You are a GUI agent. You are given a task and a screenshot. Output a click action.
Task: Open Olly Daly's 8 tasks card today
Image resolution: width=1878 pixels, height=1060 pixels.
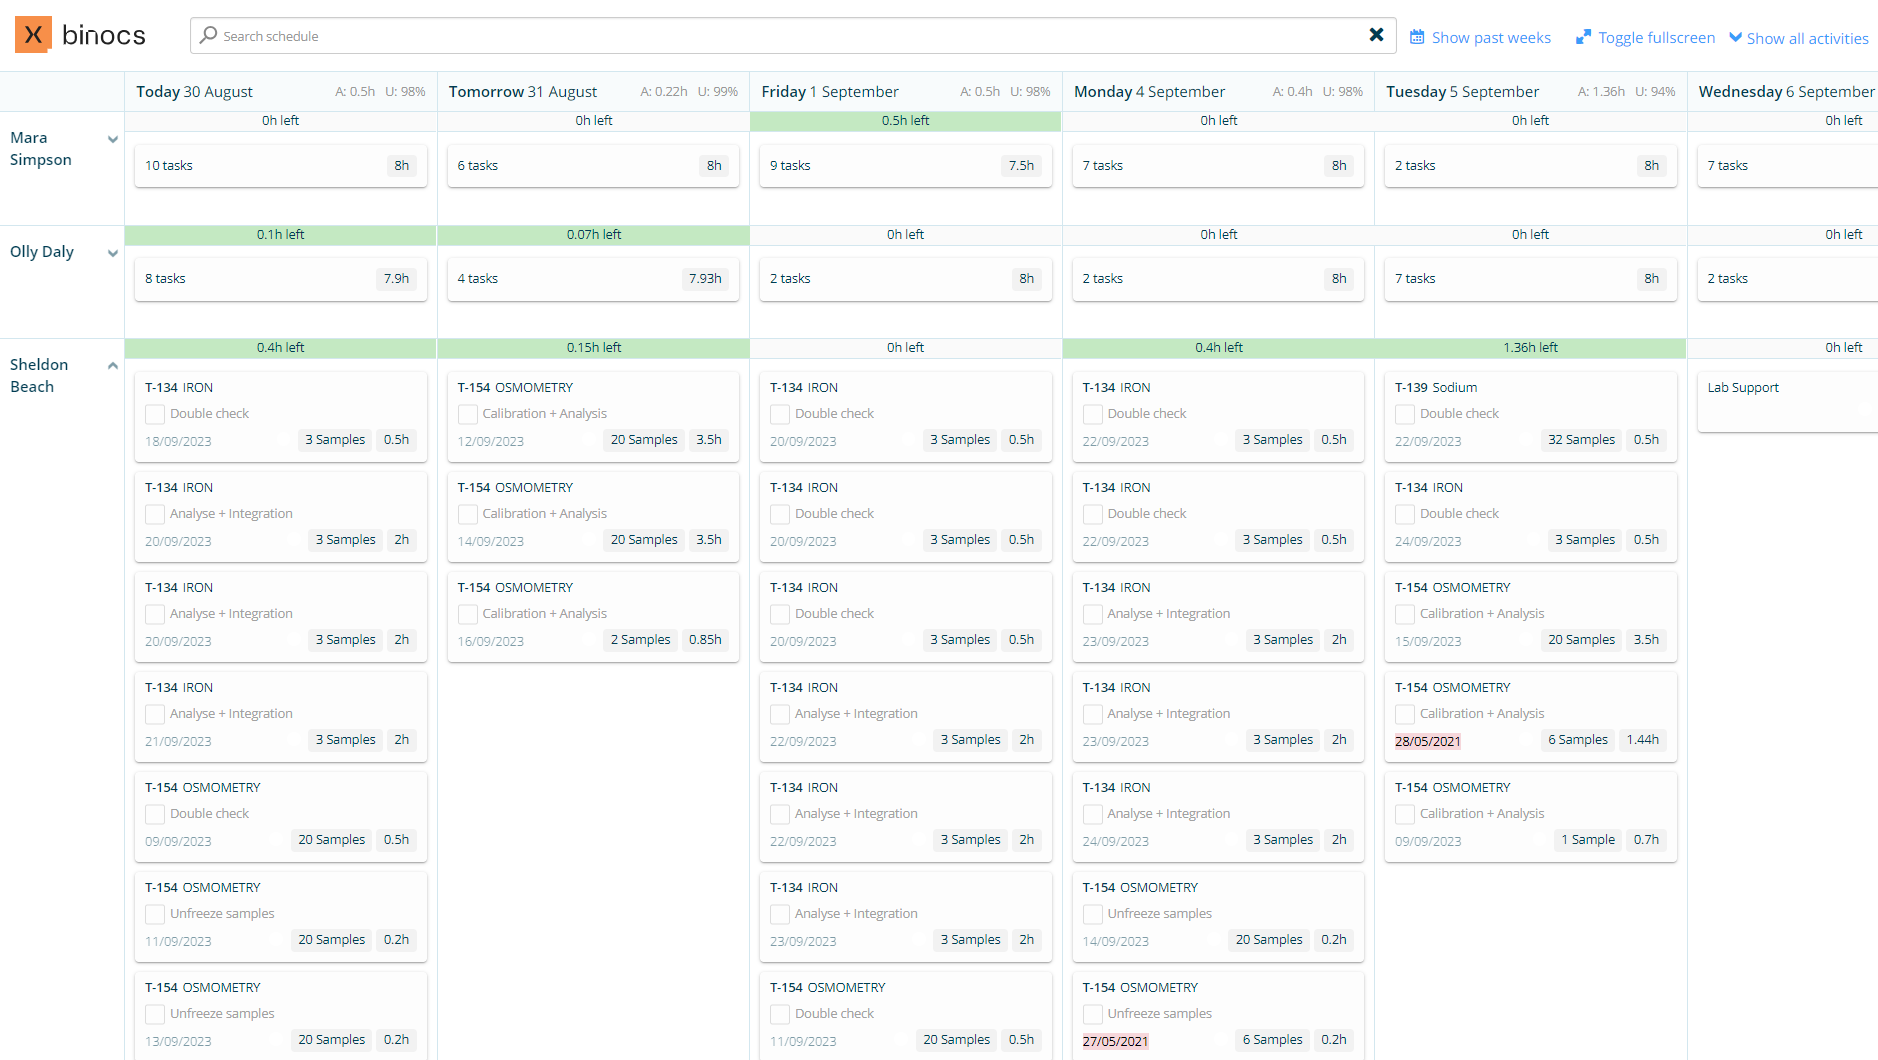coord(281,279)
